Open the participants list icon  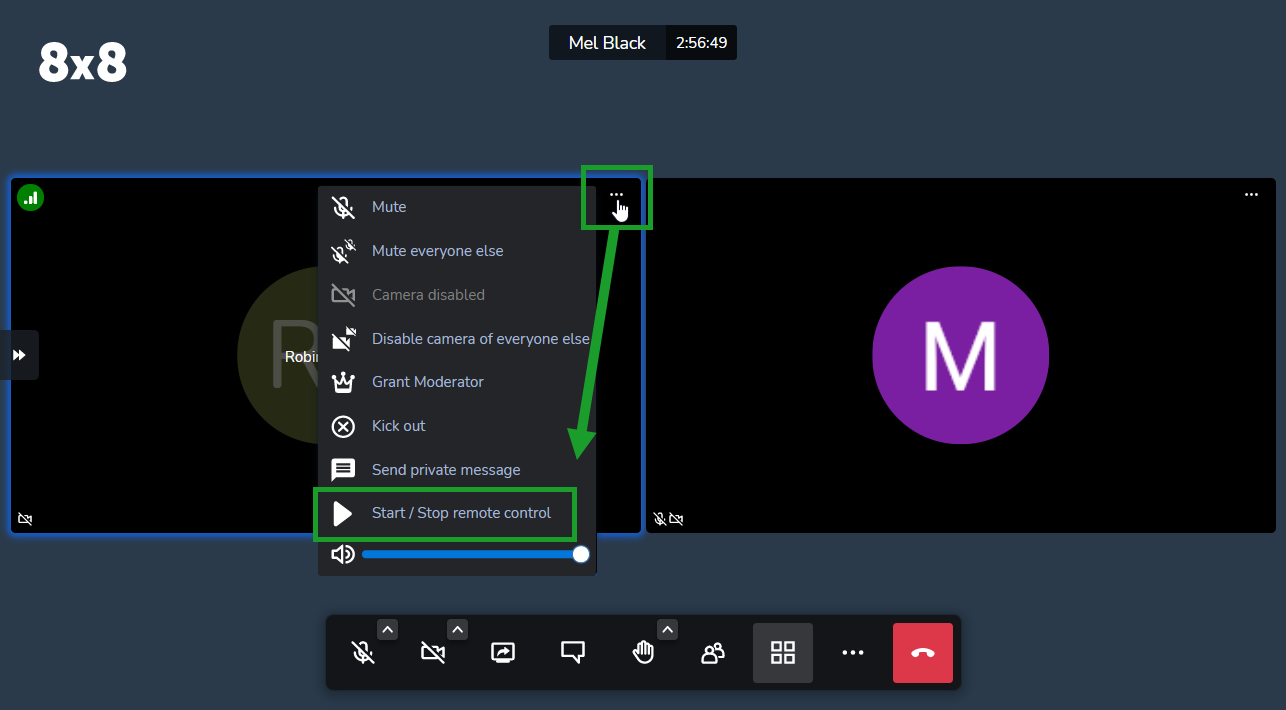[x=712, y=653]
